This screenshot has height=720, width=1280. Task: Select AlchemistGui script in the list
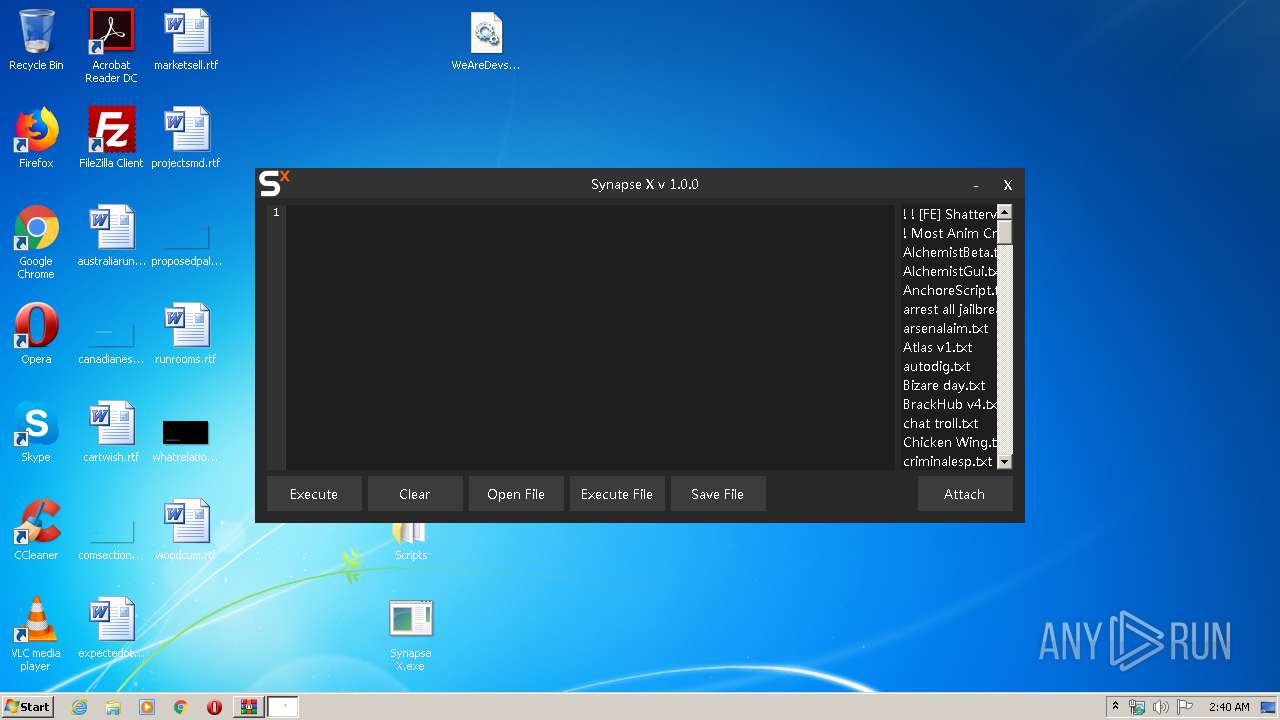(x=949, y=271)
